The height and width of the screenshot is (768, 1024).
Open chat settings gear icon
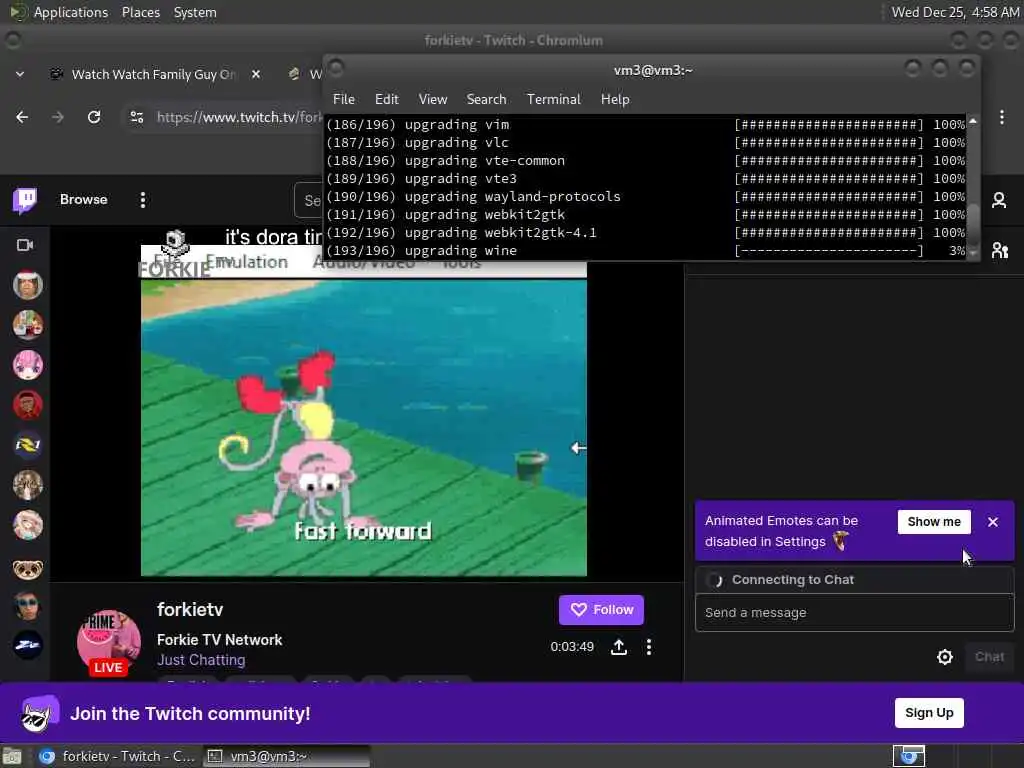click(x=944, y=657)
